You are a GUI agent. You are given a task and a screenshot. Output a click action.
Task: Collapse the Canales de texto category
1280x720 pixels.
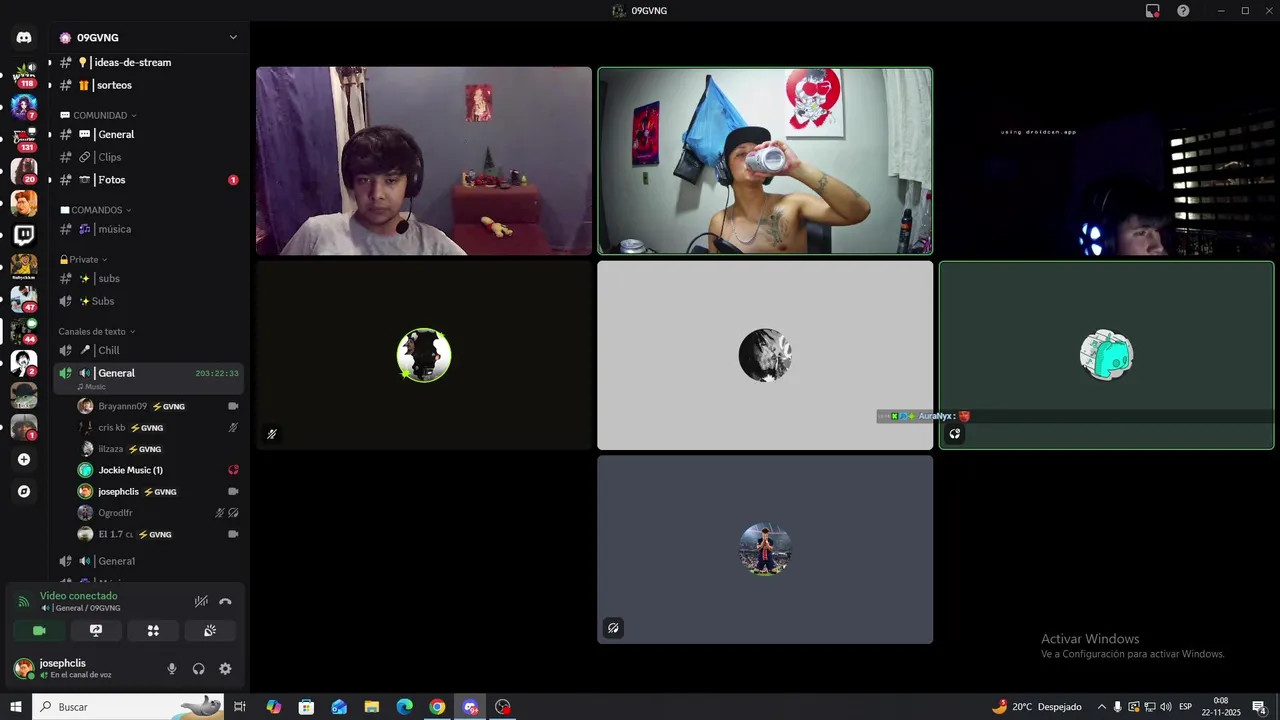(x=97, y=331)
